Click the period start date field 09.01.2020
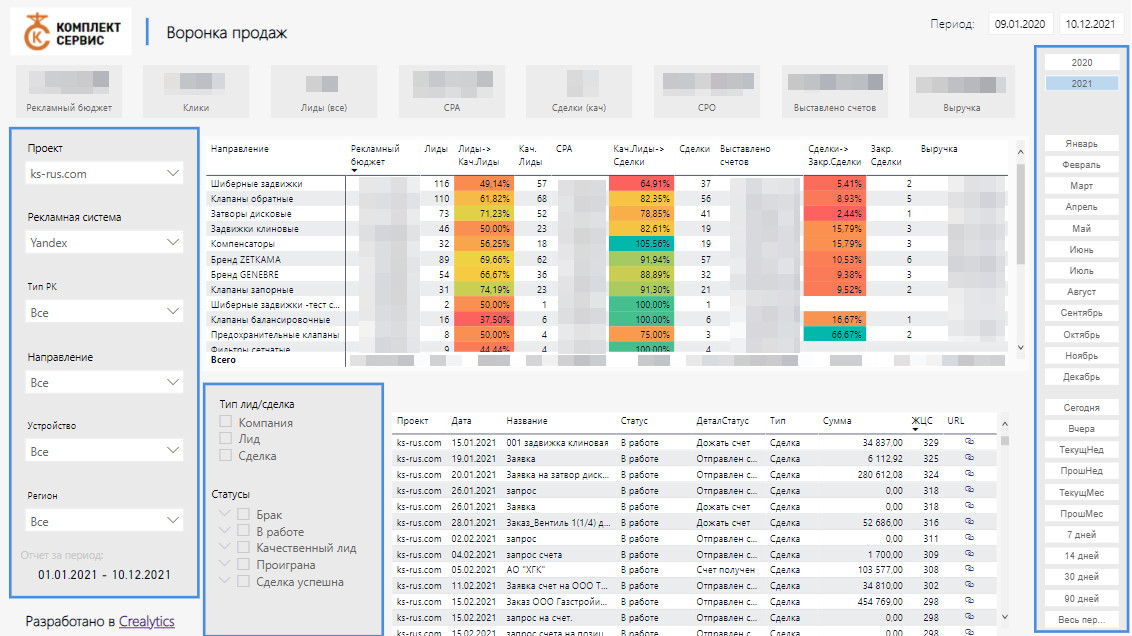The image size is (1132, 636). point(1020,25)
